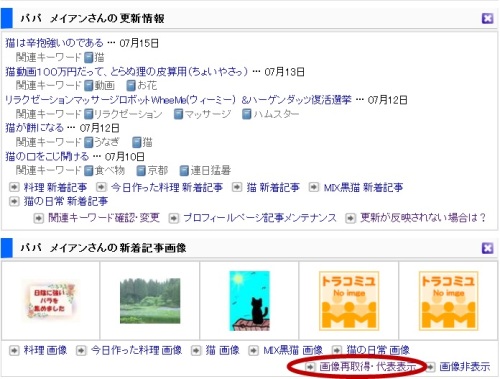This screenshot has height=379, width=500.
Task: Select the 食べ物 keyword
Action: [x=110, y=171]
